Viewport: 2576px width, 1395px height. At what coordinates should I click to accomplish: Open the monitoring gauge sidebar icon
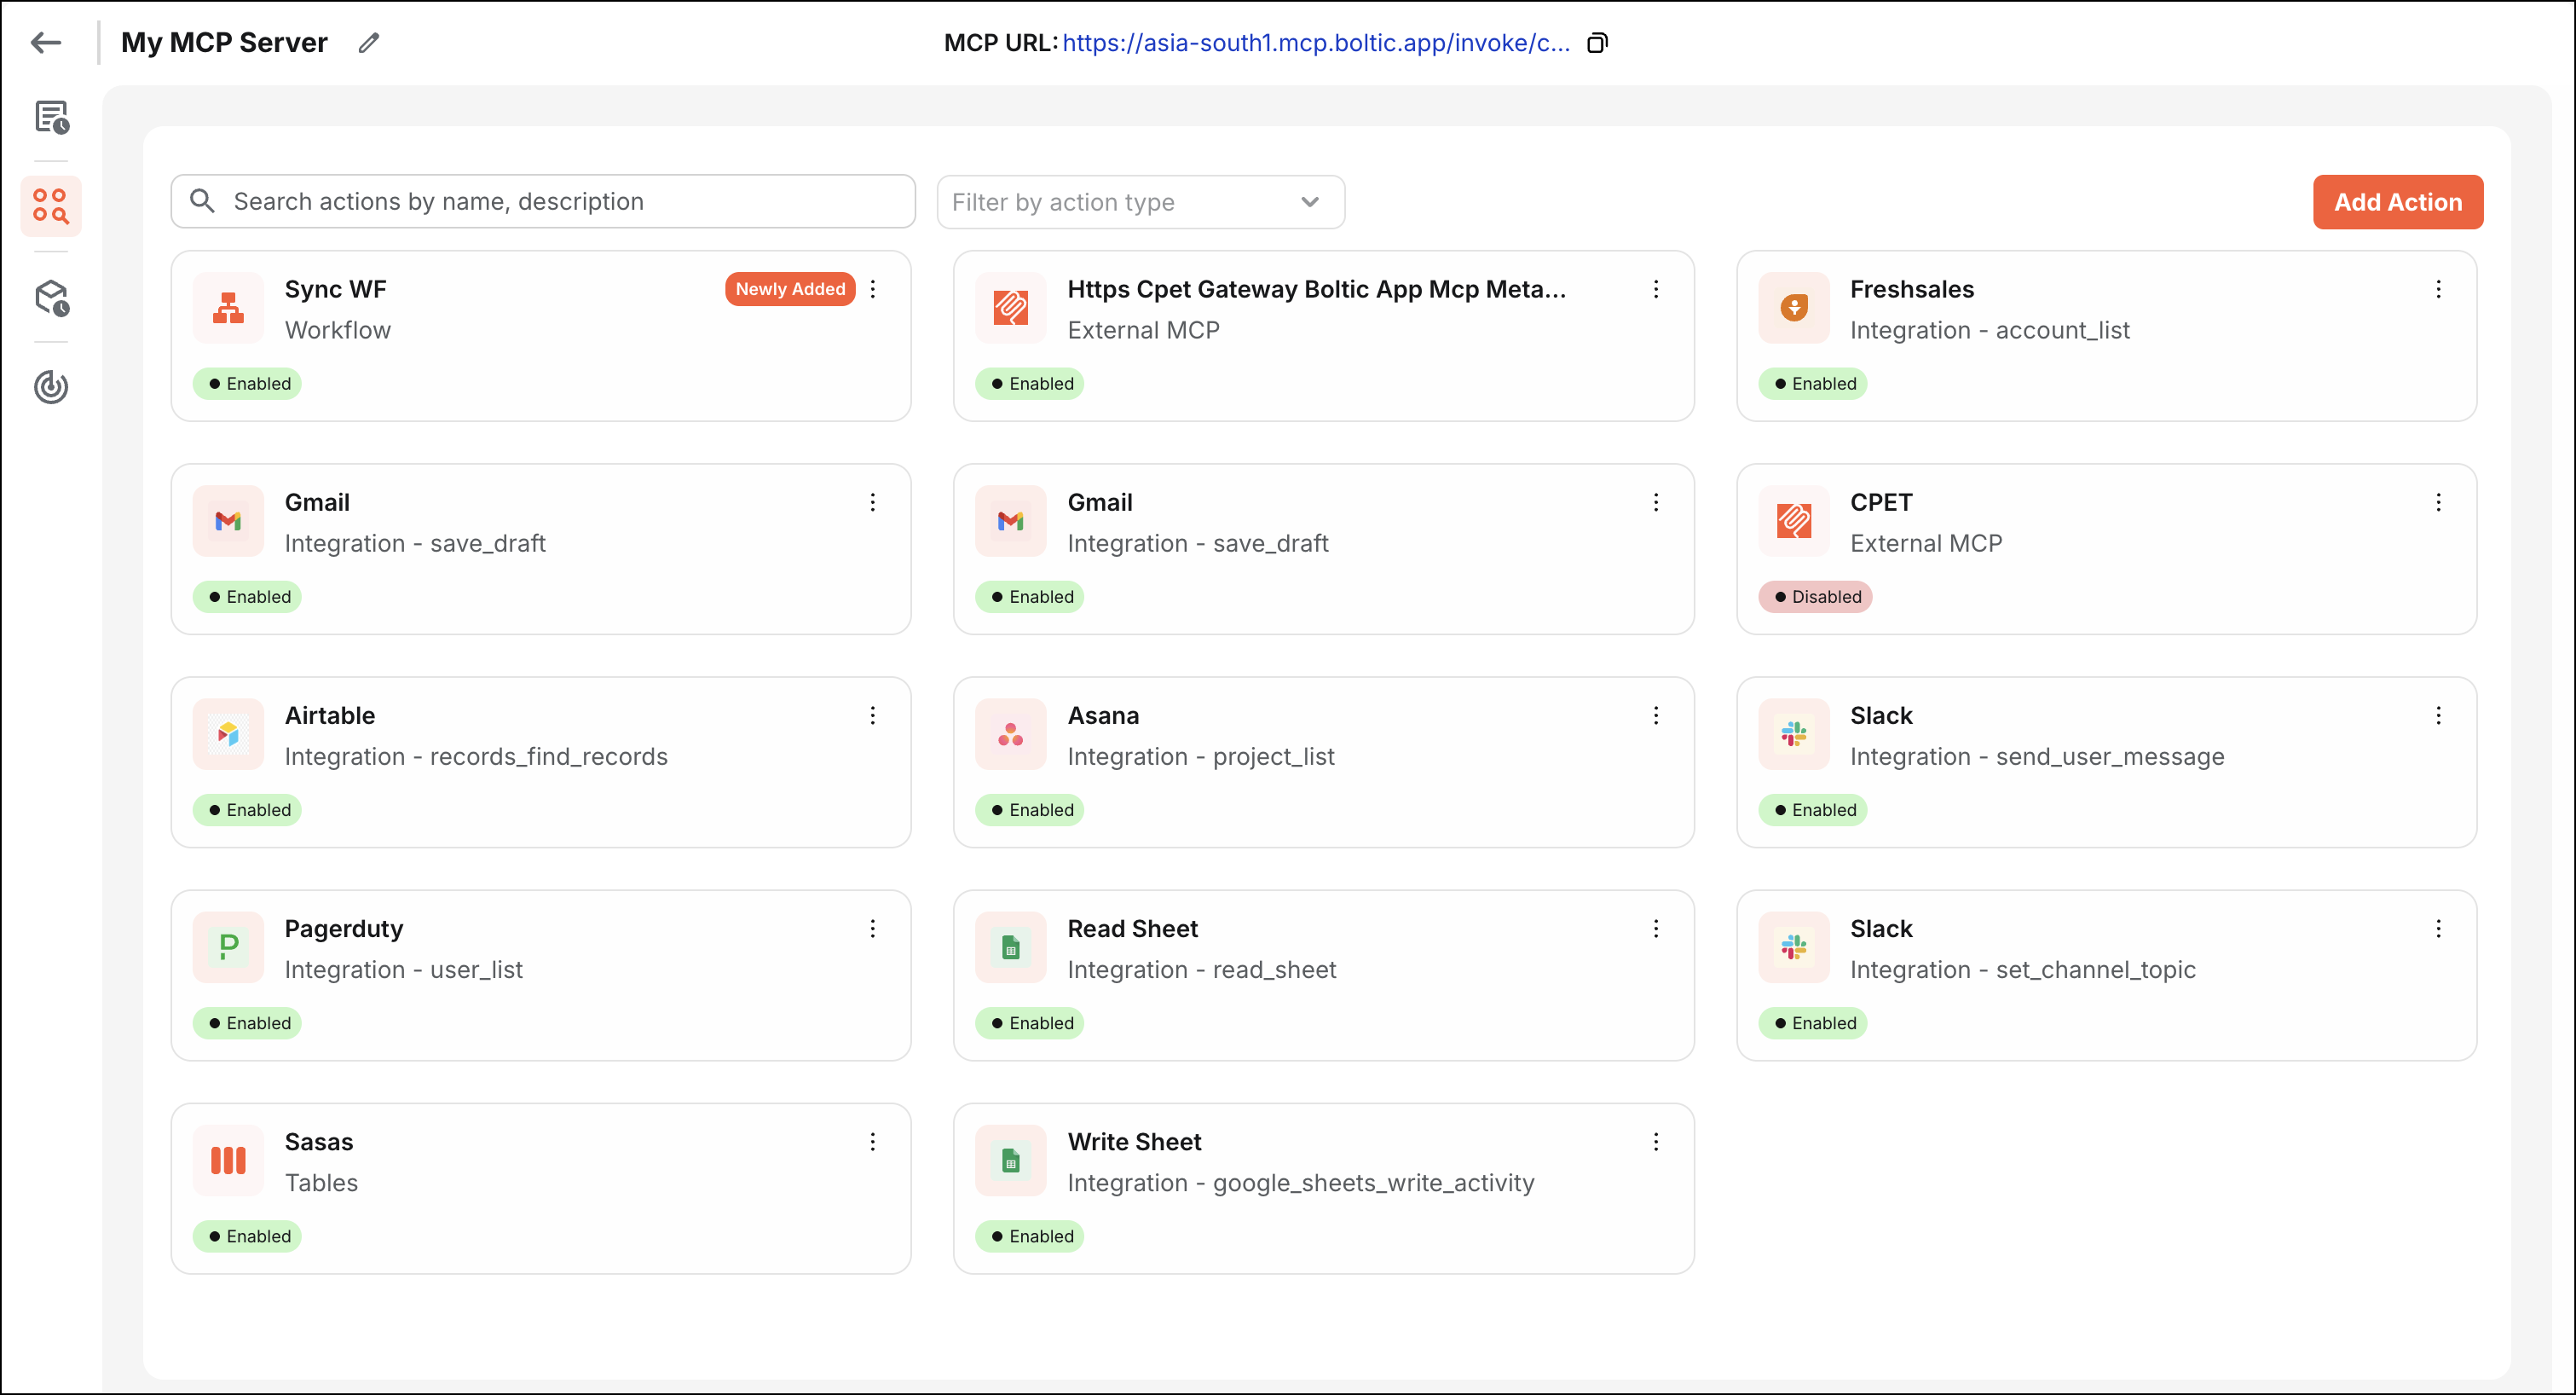click(x=51, y=386)
